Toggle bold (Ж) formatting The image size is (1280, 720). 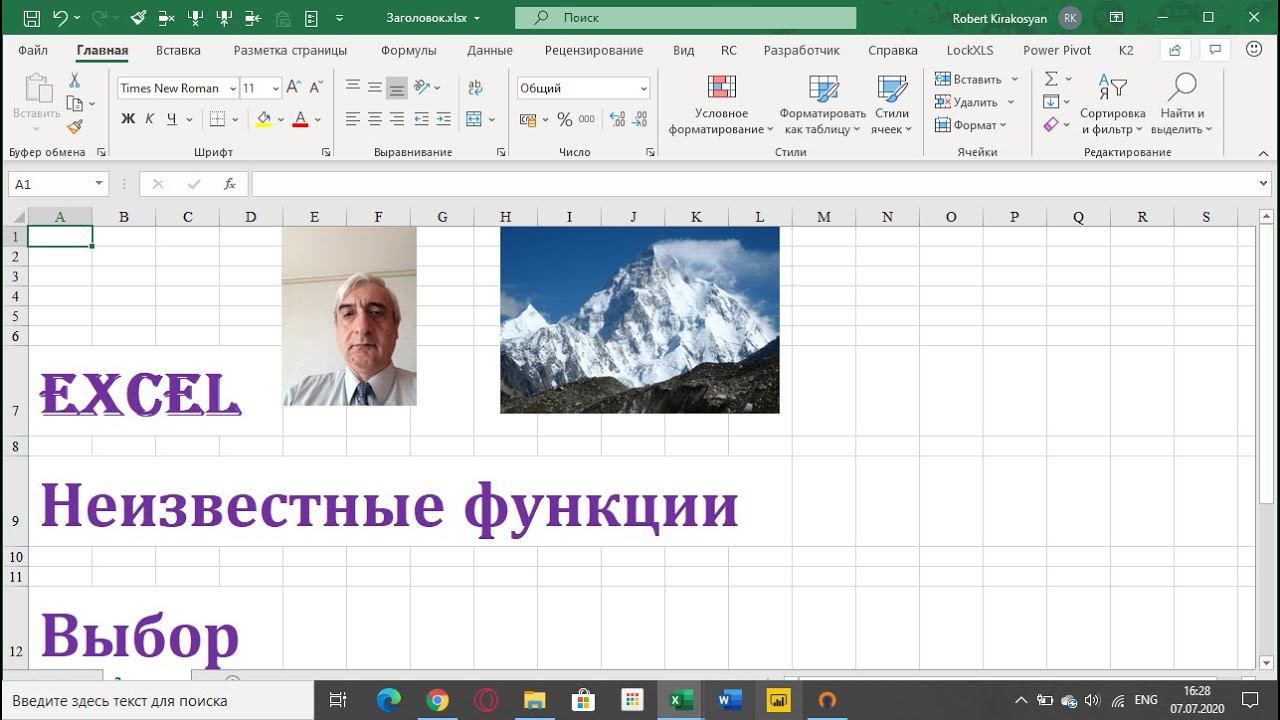(128, 119)
